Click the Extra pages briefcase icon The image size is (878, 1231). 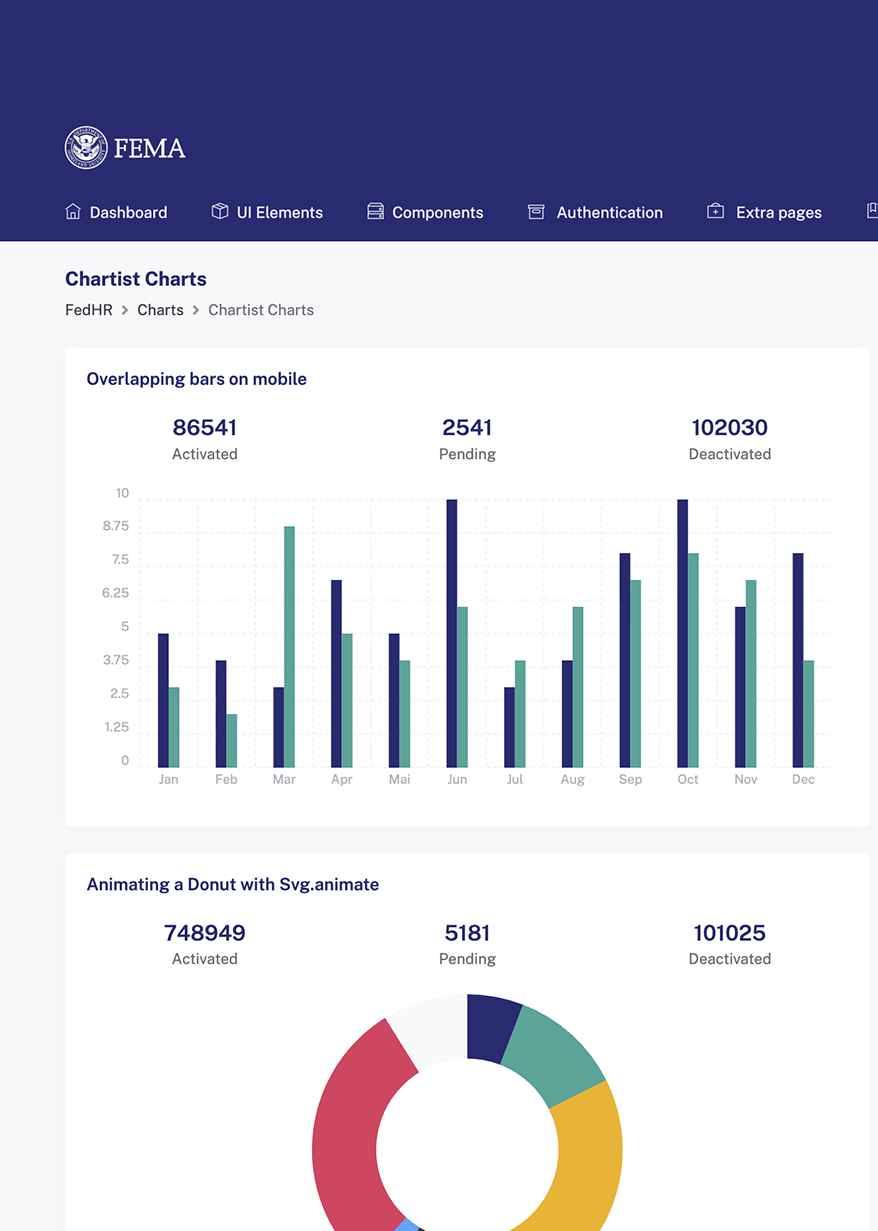(715, 211)
